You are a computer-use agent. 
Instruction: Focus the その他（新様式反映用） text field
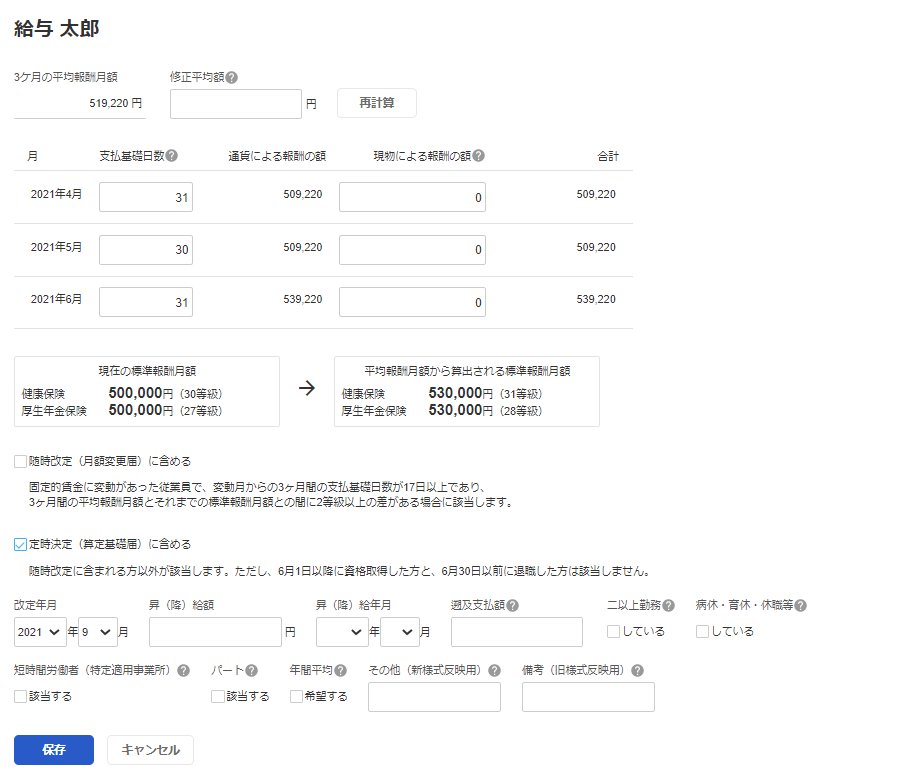435,697
